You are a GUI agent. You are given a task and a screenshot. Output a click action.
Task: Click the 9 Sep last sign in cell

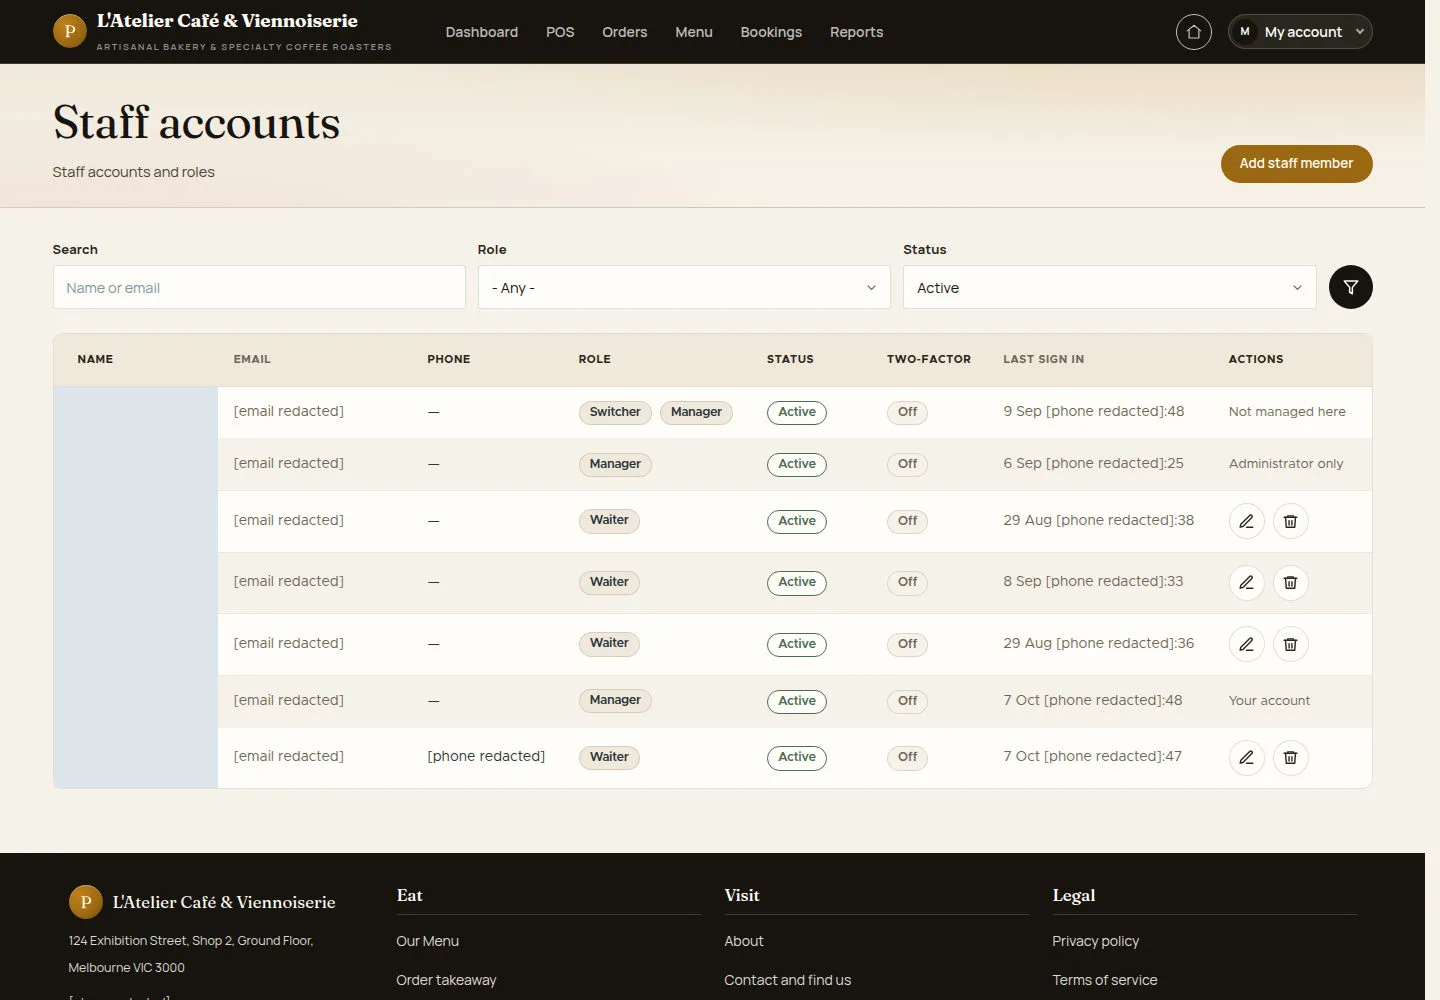(1094, 411)
